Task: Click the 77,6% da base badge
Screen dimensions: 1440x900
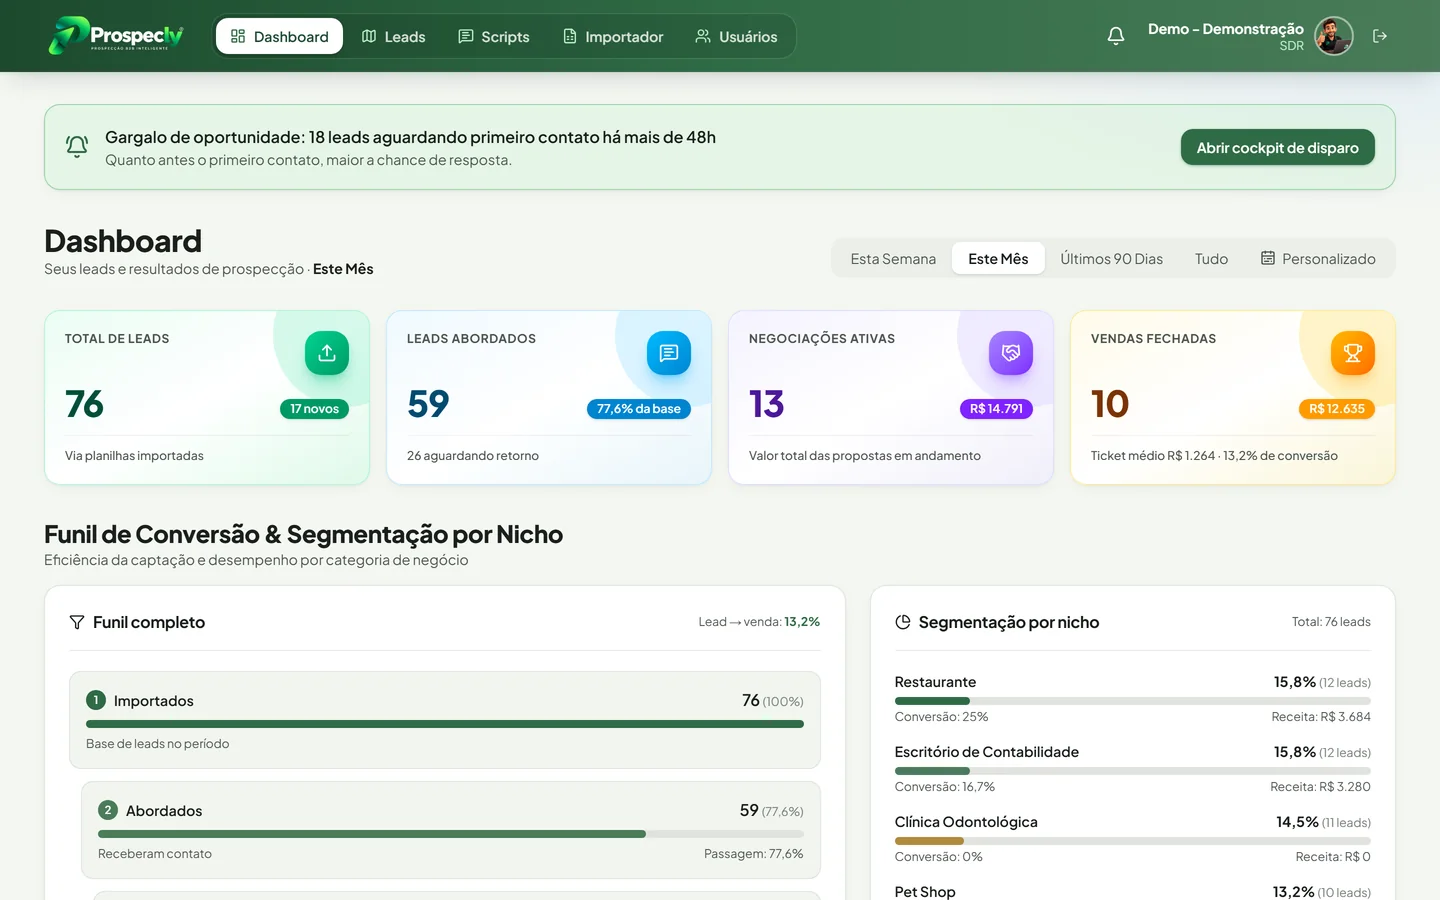Action: (x=638, y=408)
